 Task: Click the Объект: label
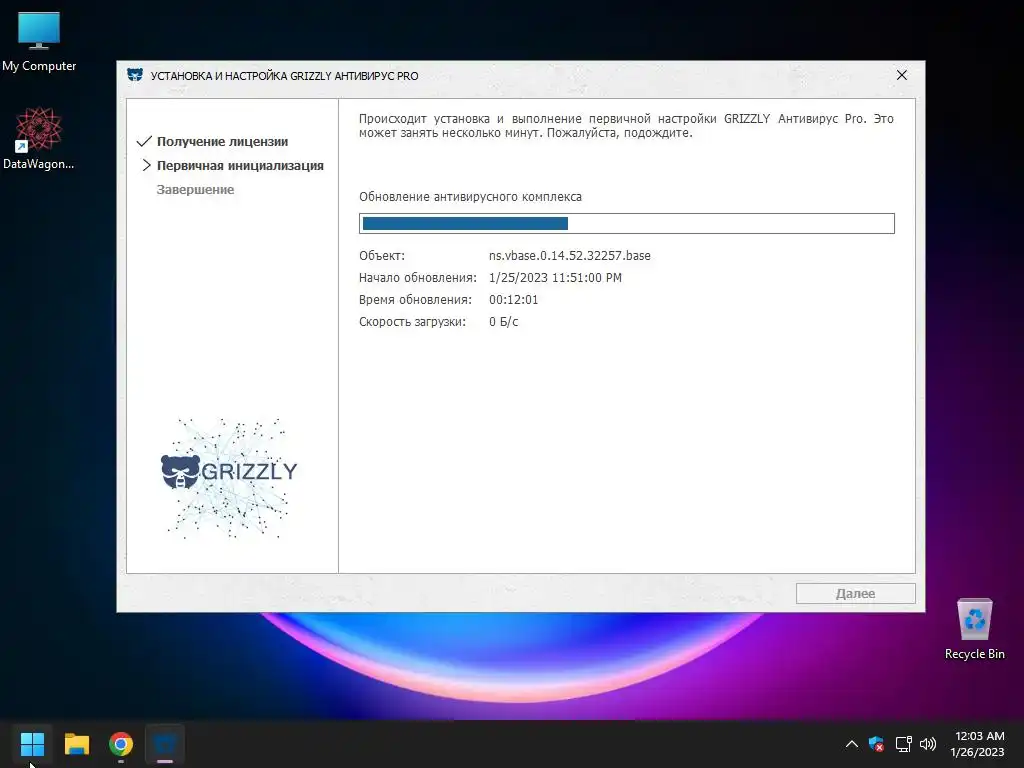381,256
